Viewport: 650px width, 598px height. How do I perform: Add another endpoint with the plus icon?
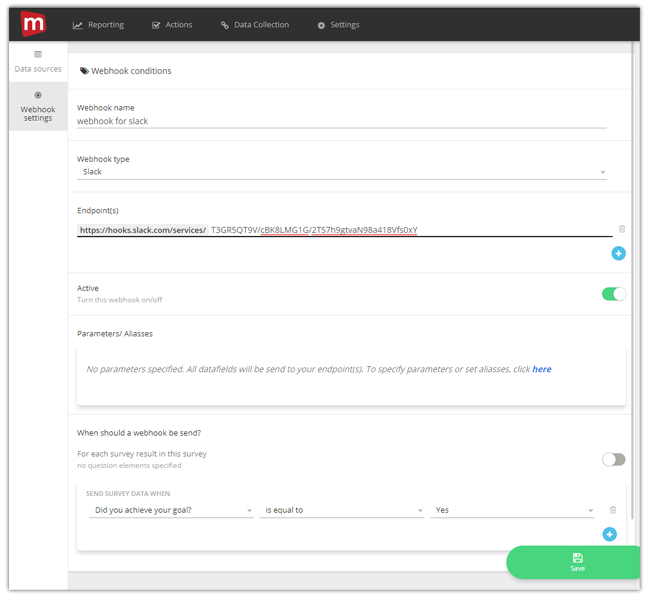point(618,254)
